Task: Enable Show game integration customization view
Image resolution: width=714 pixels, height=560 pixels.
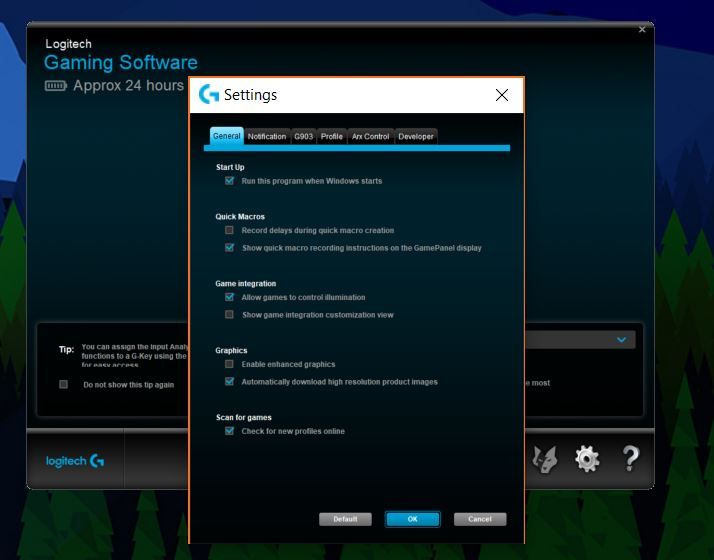Action: (230, 315)
